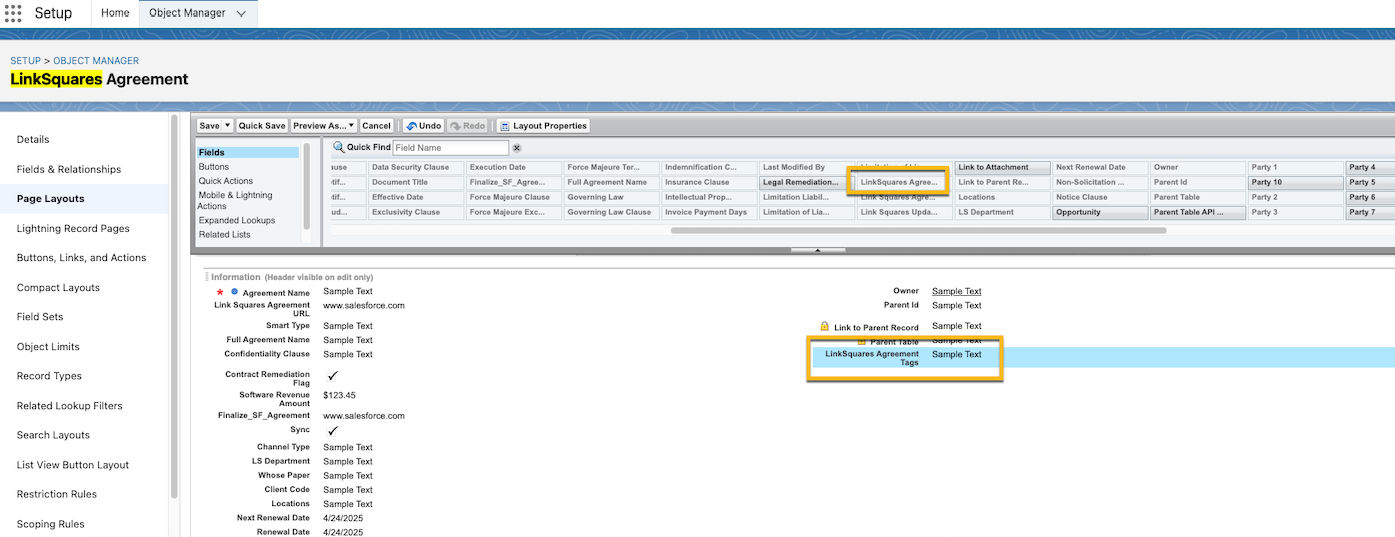The height and width of the screenshot is (537, 1395).
Task: Click the greyed Redo toolbar button
Action: coord(468,126)
